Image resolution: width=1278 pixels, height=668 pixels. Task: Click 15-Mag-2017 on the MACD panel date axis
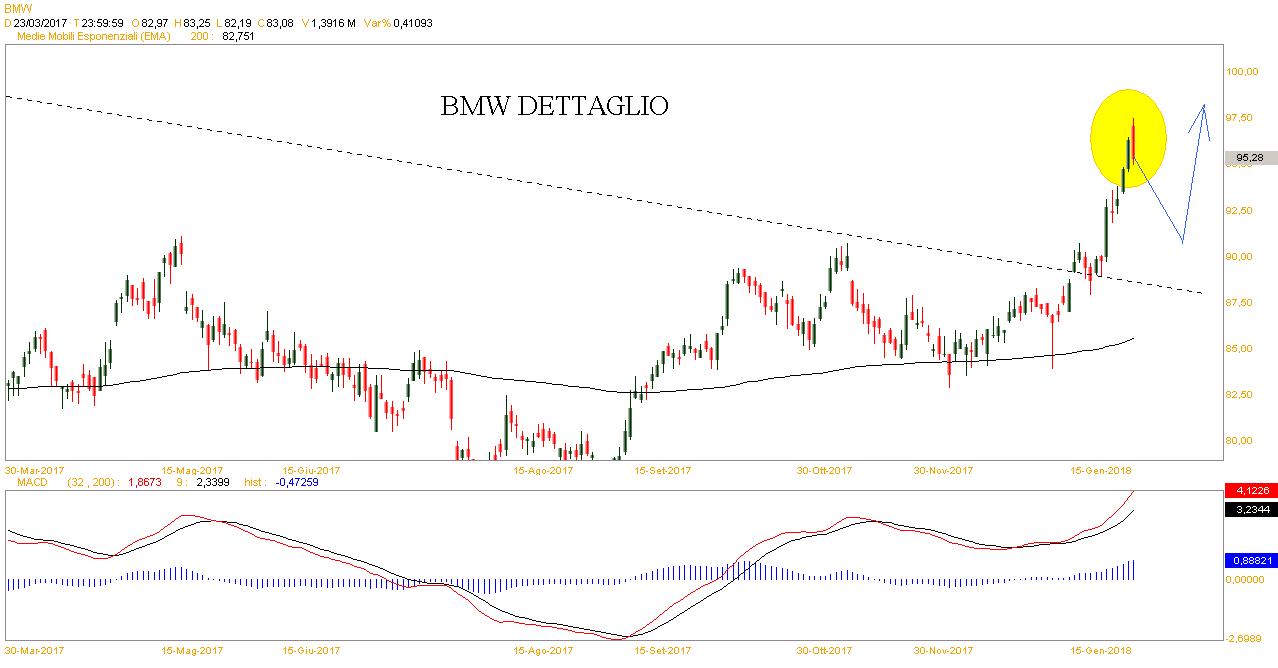click(191, 649)
